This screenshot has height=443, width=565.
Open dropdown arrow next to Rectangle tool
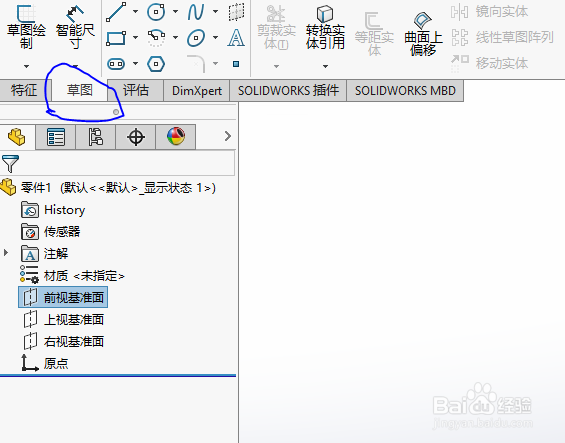[135, 37]
